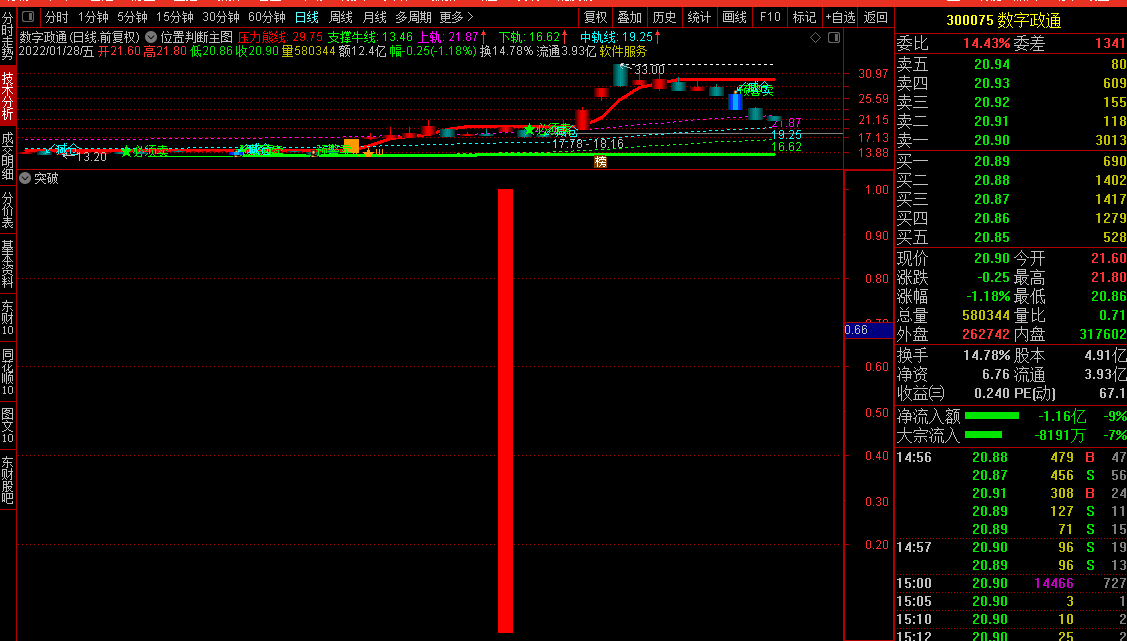Open the 同花顺10 side tab
This screenshot has width=1127, height=641.
pos(8,372)
